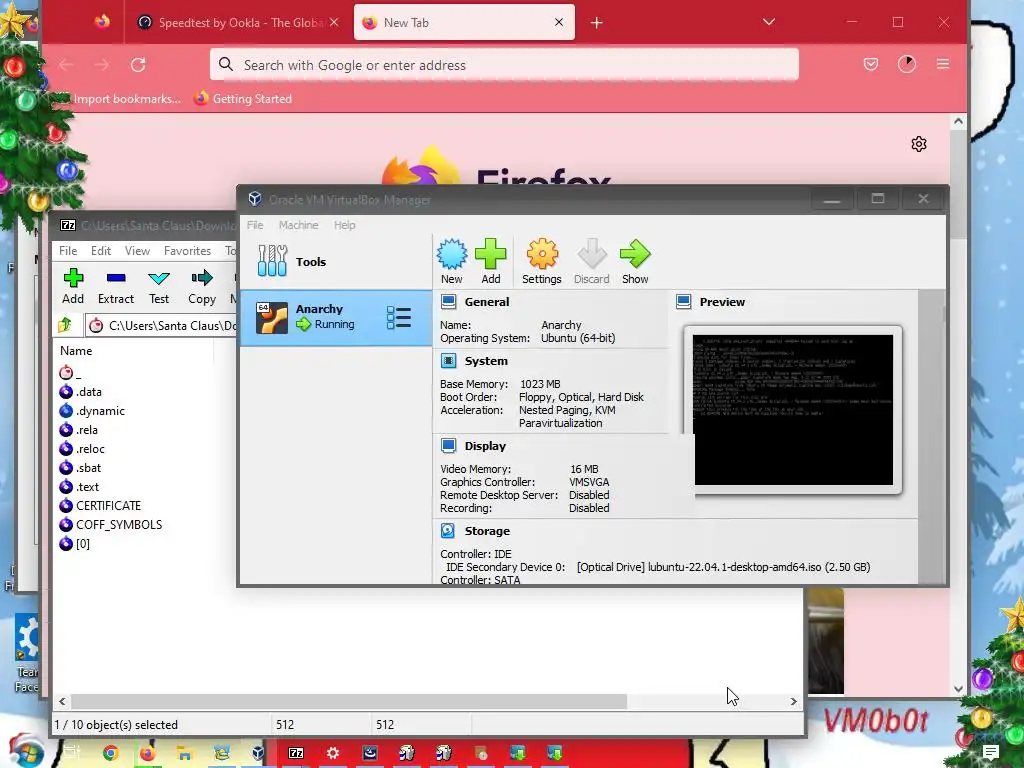Click the circular icon beside Pocket in Firefox
The image size is (1024, 768).
click(x=906, y=64)
